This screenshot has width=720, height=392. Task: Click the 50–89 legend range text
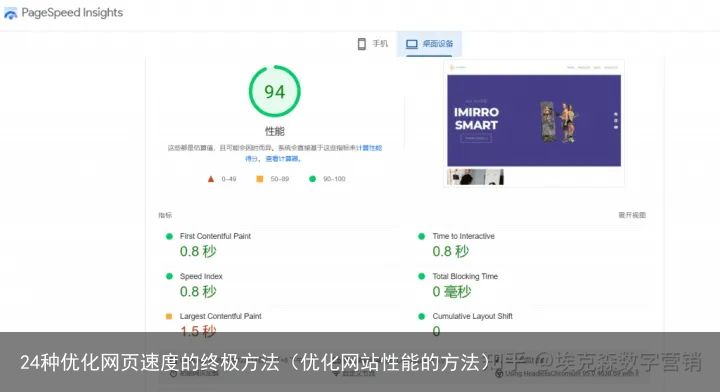click(280, 179)
